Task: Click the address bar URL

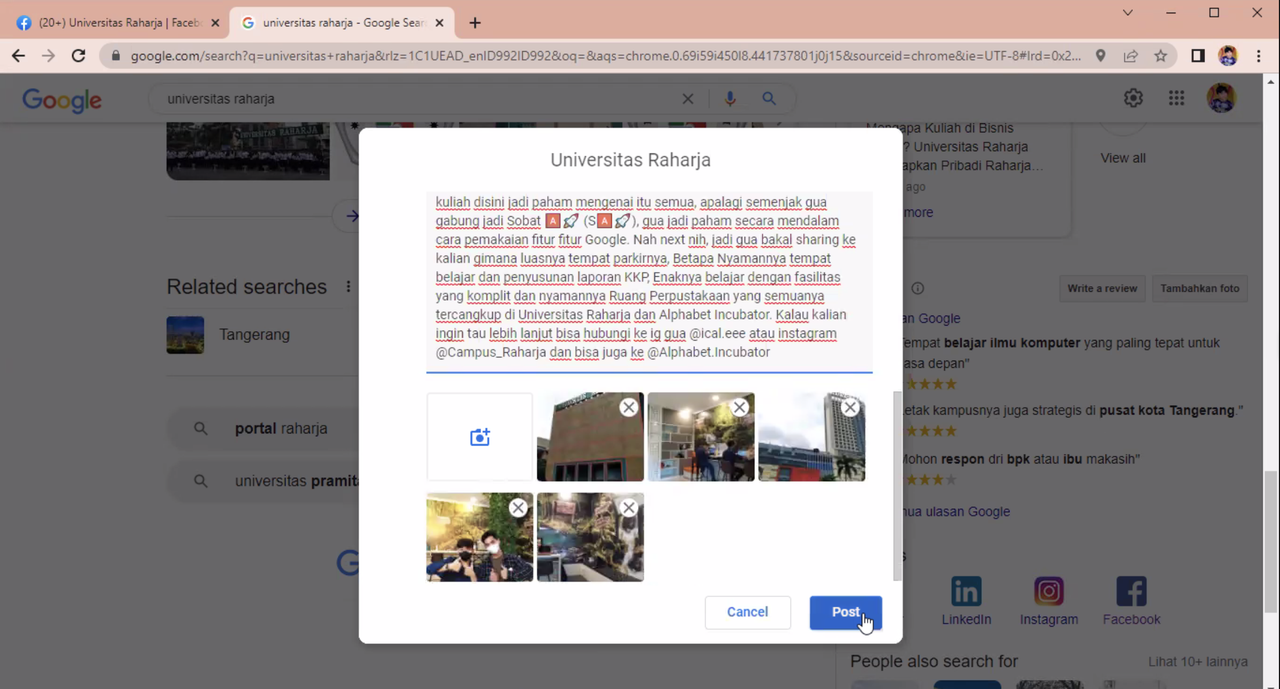Action: tap(605, 56)
